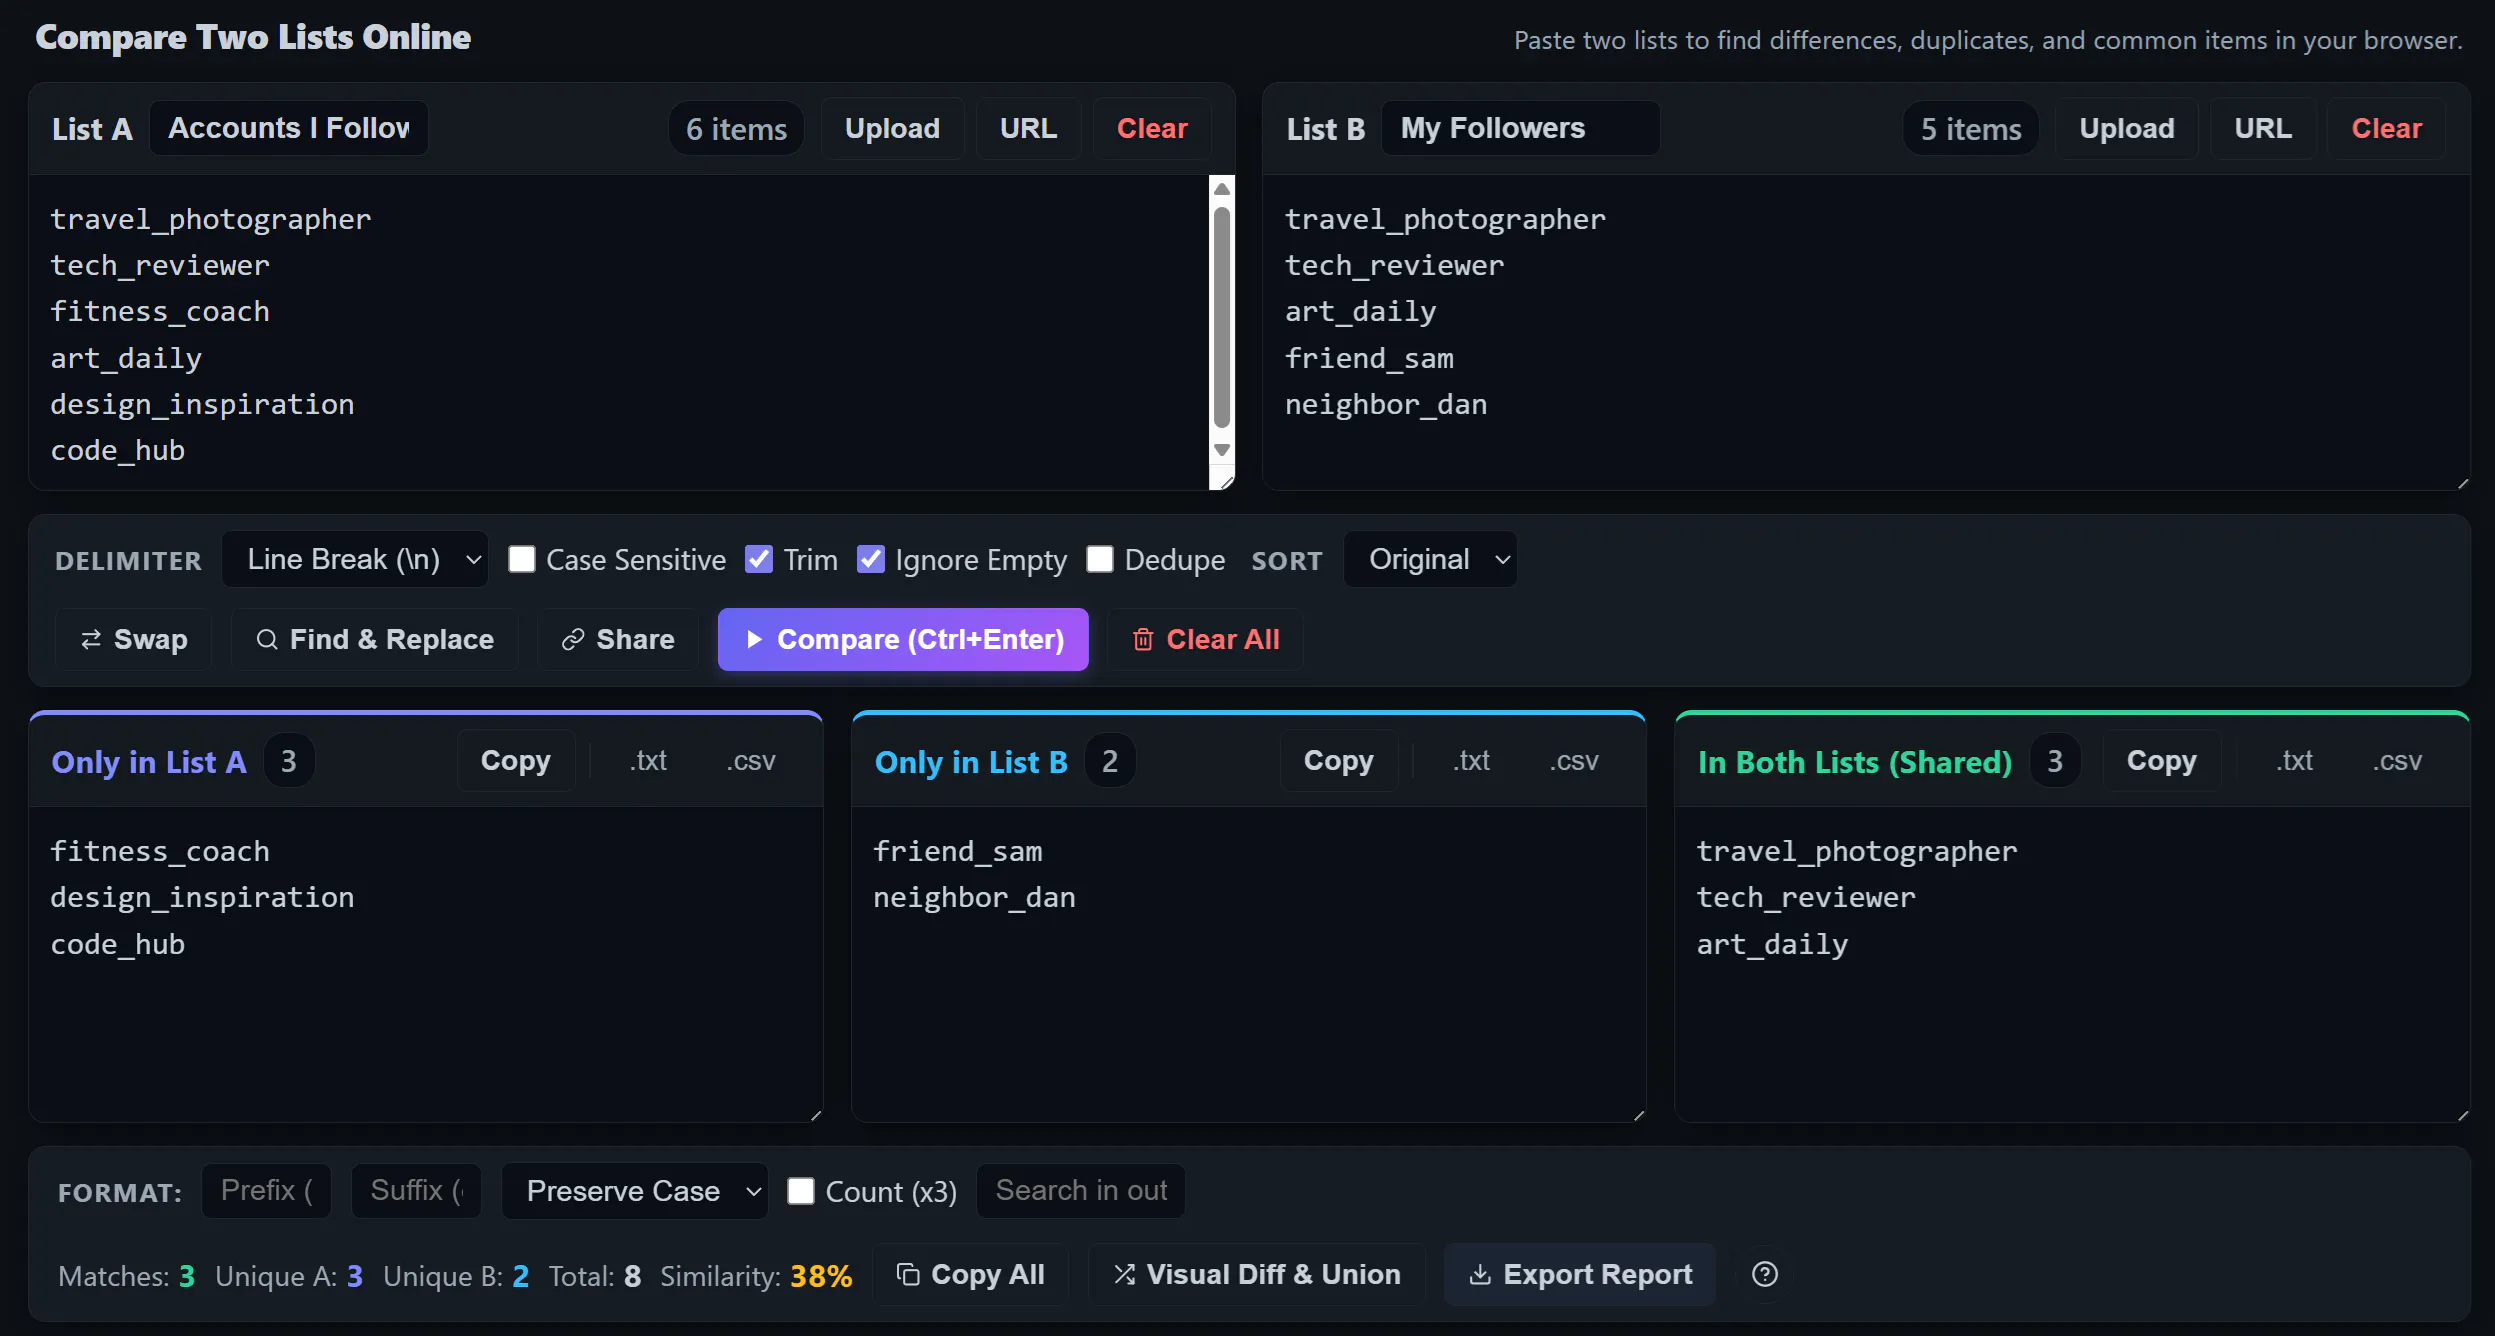Download Only in List B as .csv
The height and width of the screenshot is (1336, 2495).
[1574, 761]
